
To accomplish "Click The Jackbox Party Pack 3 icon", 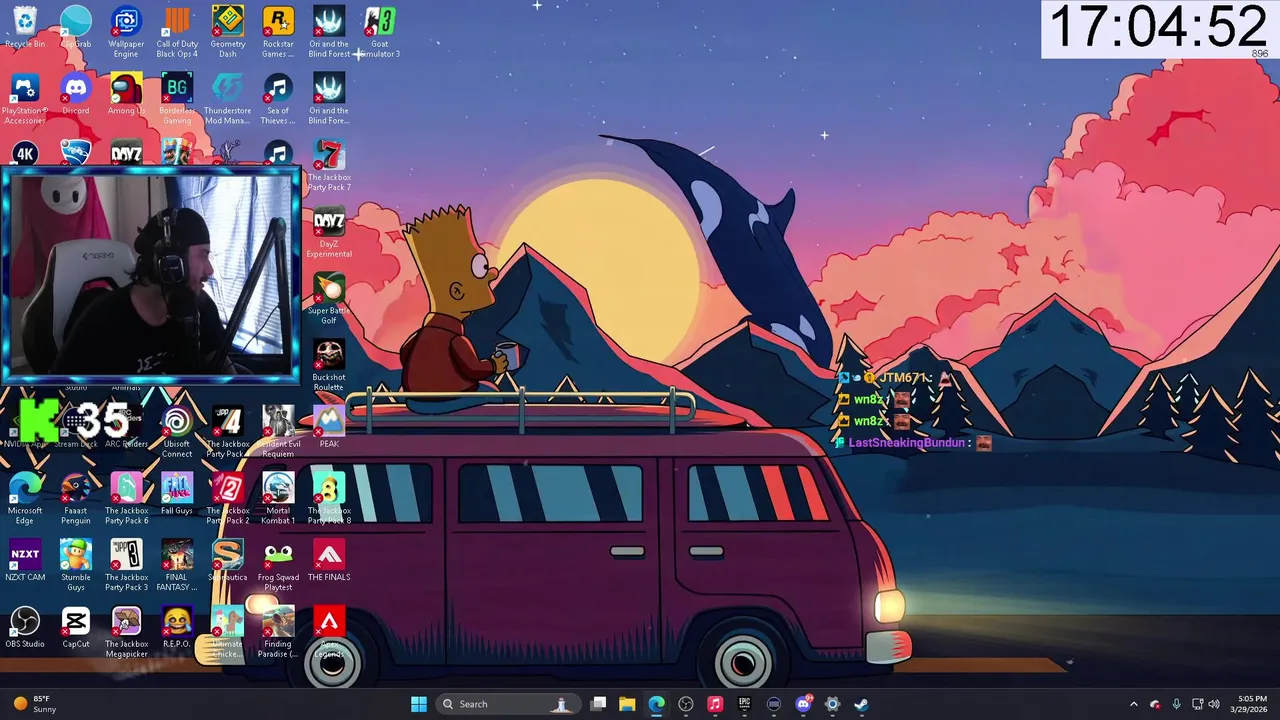I will (126, 566).
